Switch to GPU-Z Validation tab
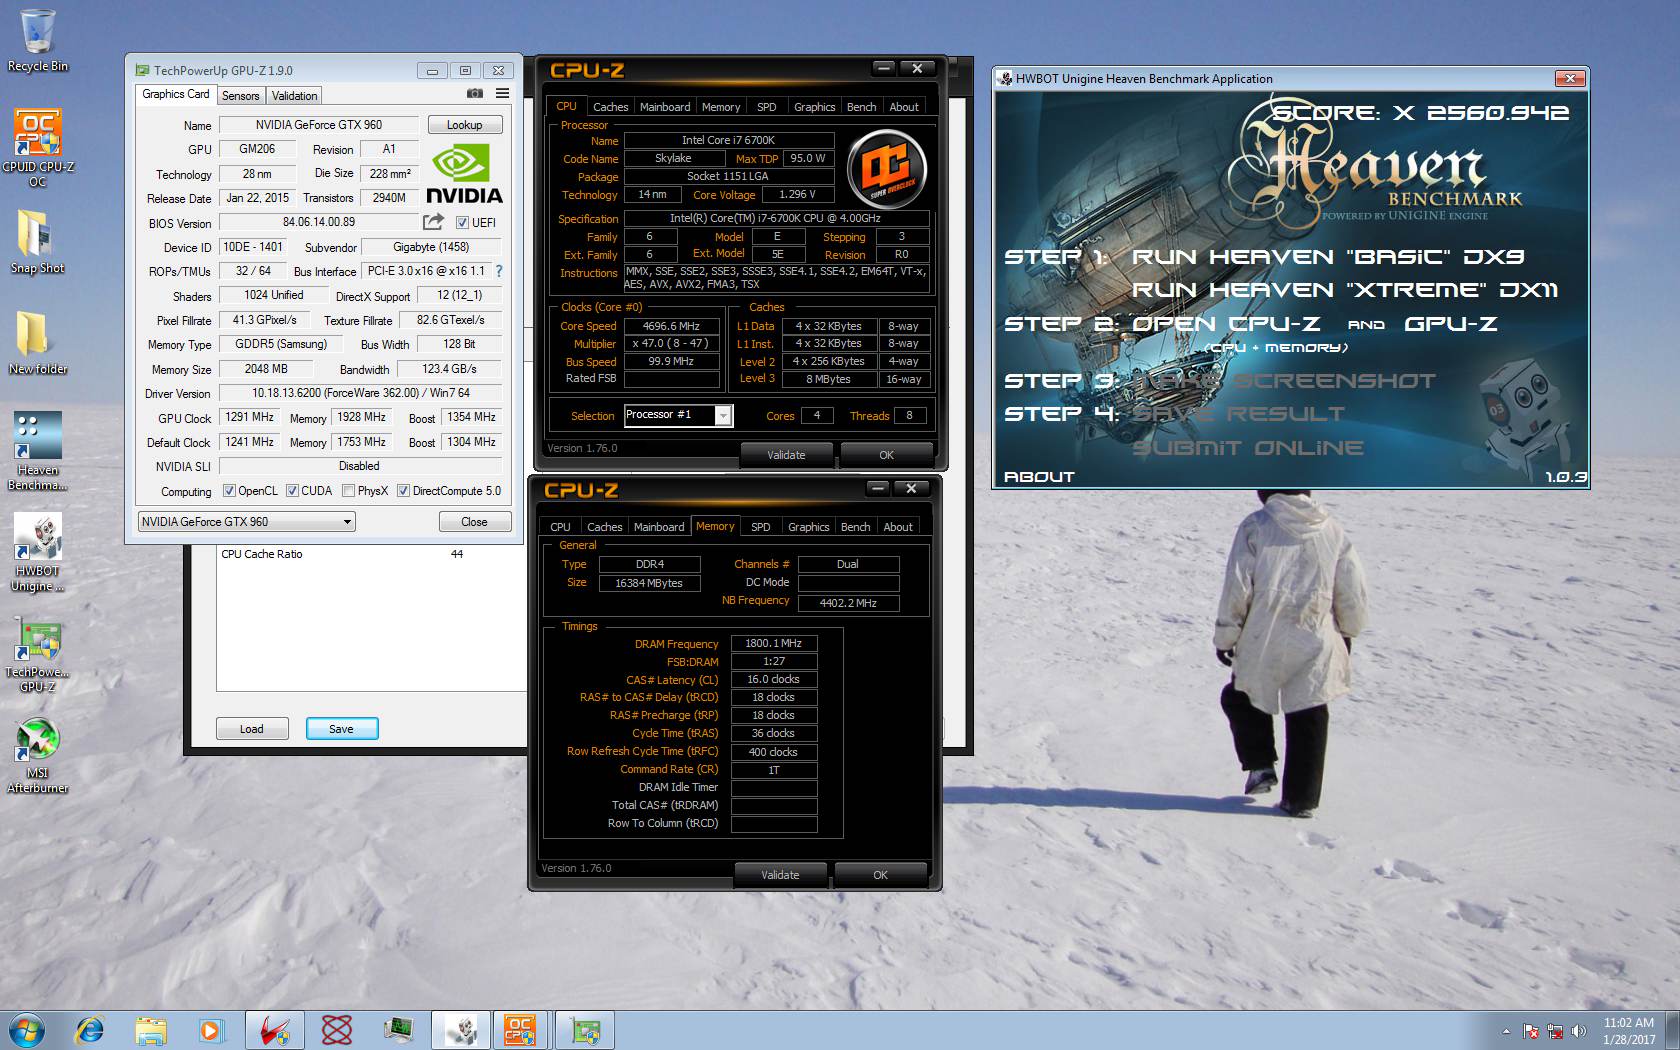 coord(294,96)
